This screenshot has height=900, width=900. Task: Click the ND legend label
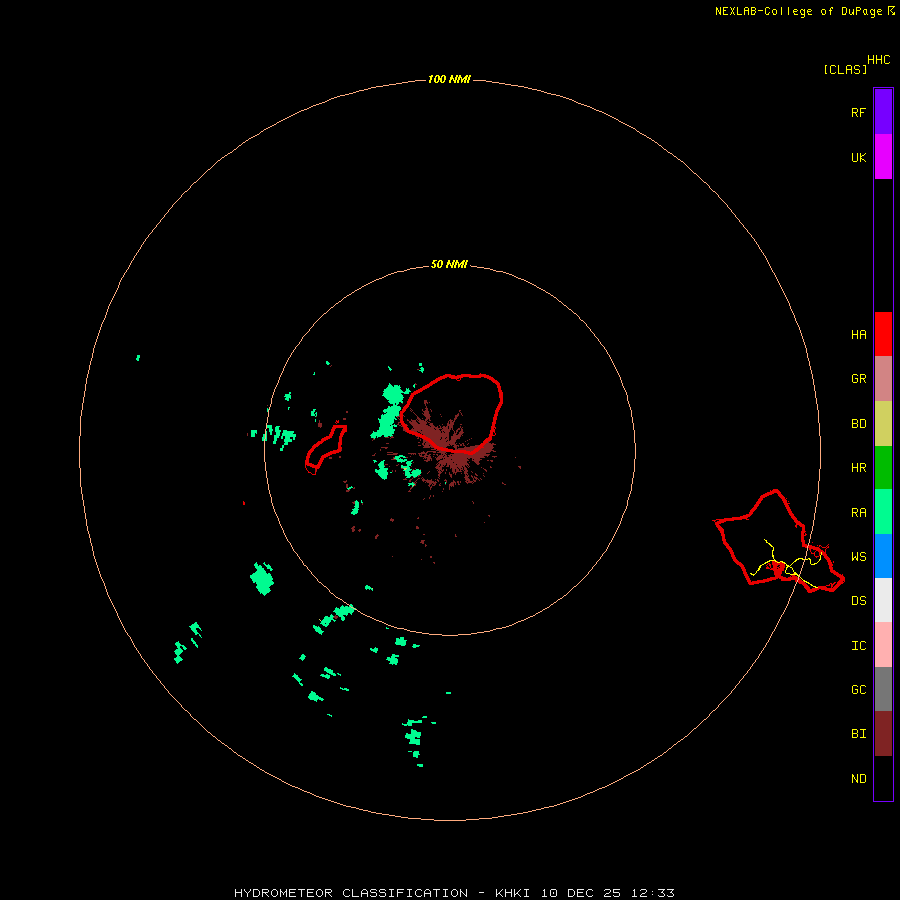(859, 779)
